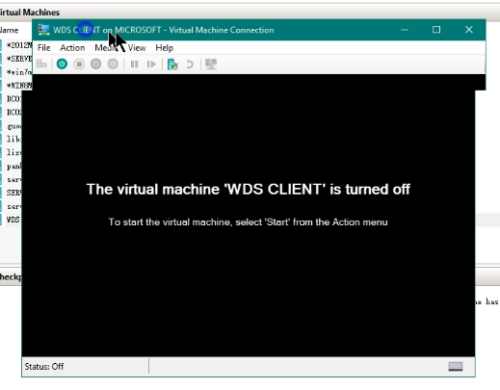This screenshot has width=500, height=390.
Task: Select the '*SERVE' VM row in Hyper-V Manager
Action: tap(17, 59)
